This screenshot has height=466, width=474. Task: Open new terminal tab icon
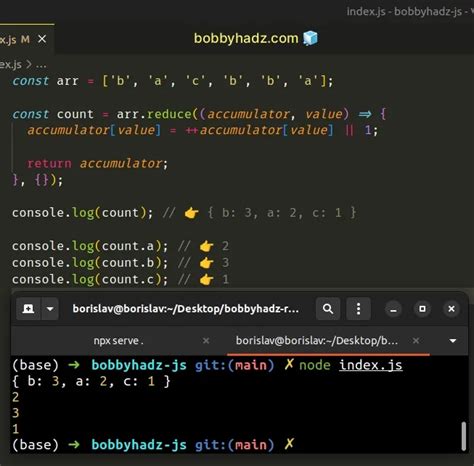[x=28, y=309]
